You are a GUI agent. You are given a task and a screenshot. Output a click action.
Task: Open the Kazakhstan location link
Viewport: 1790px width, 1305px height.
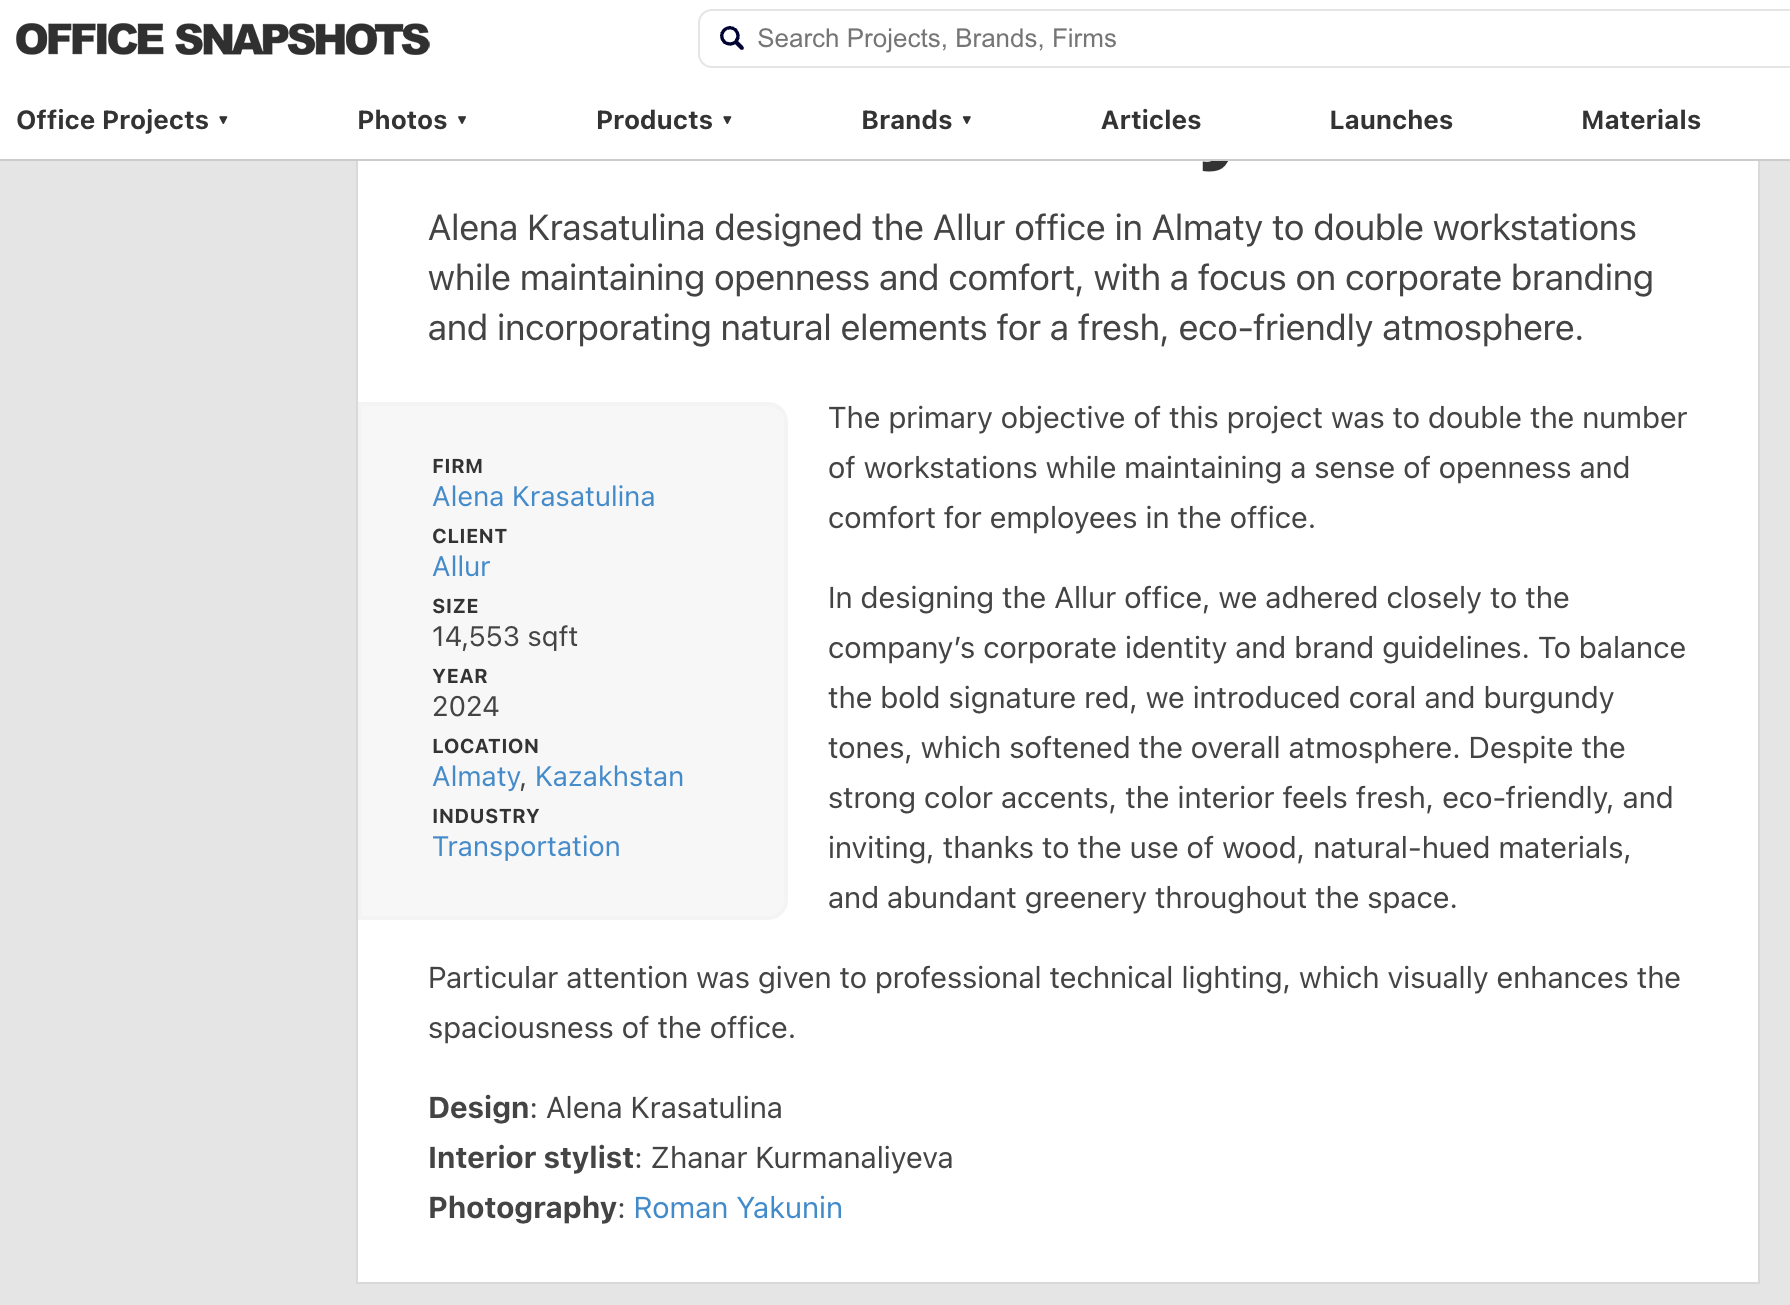pos(609,777)
